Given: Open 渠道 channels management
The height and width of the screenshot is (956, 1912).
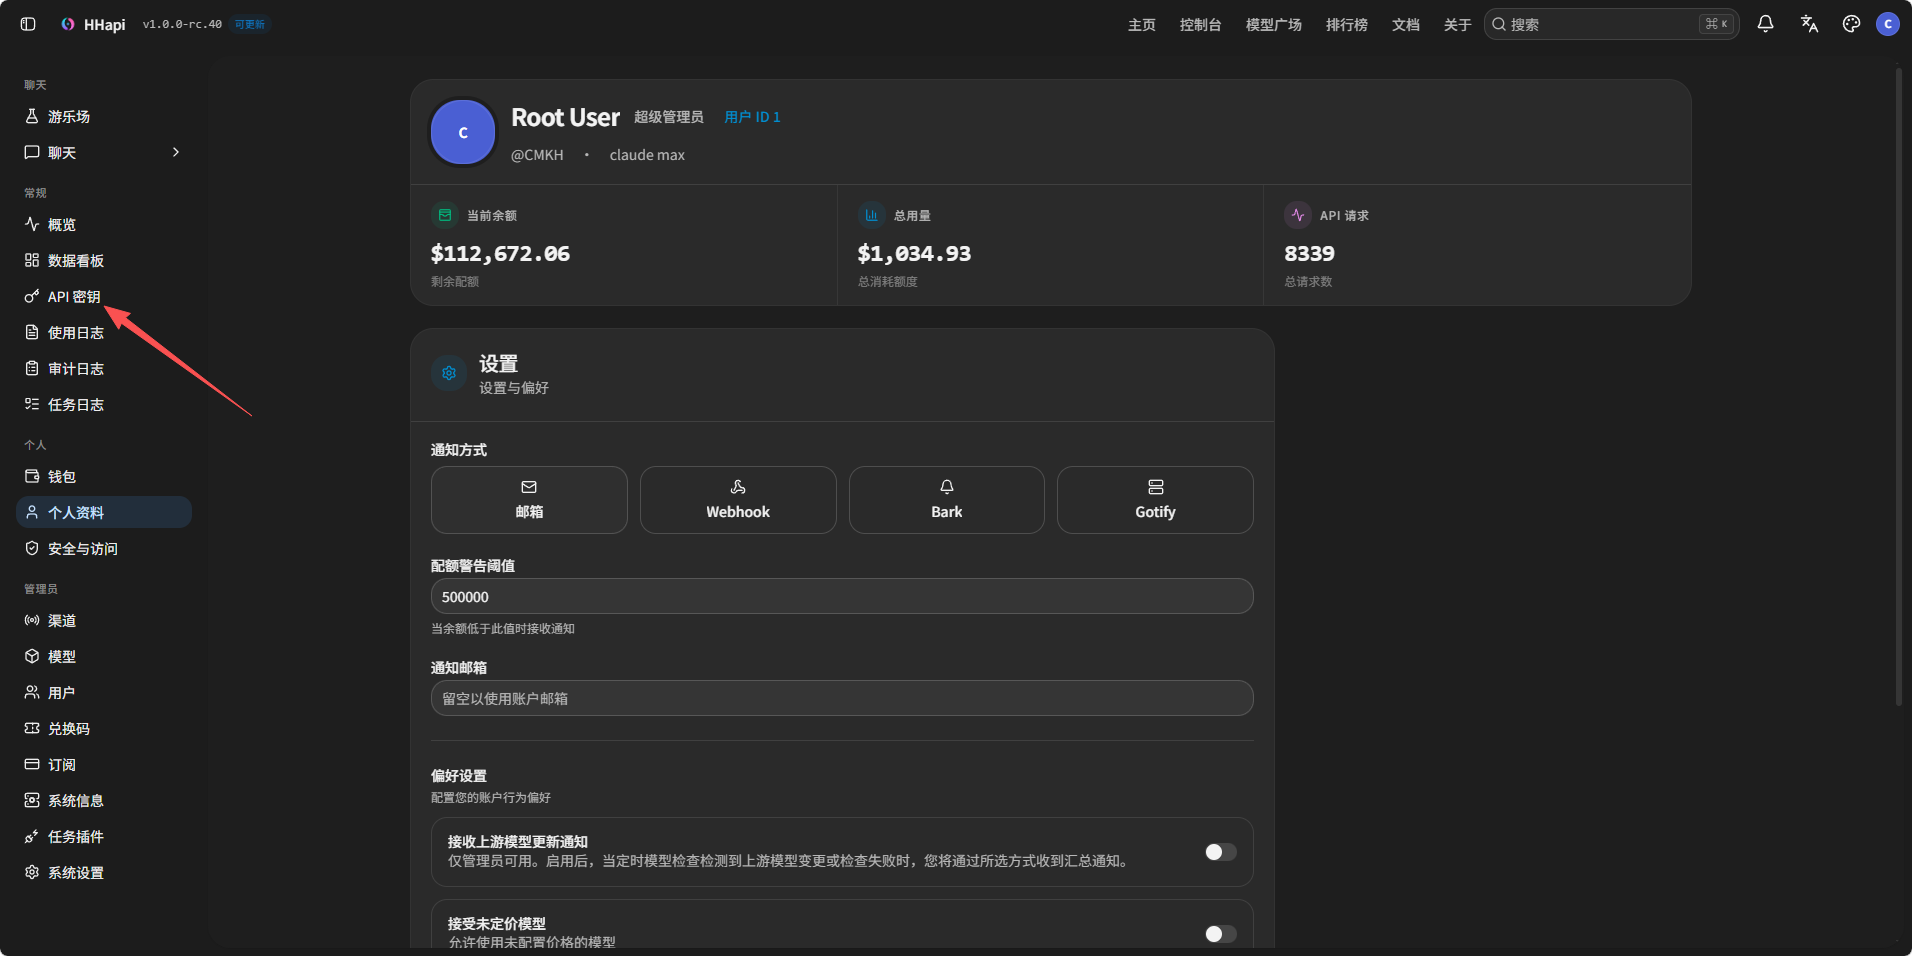Looking at the screenshot, I should [104, 621].
